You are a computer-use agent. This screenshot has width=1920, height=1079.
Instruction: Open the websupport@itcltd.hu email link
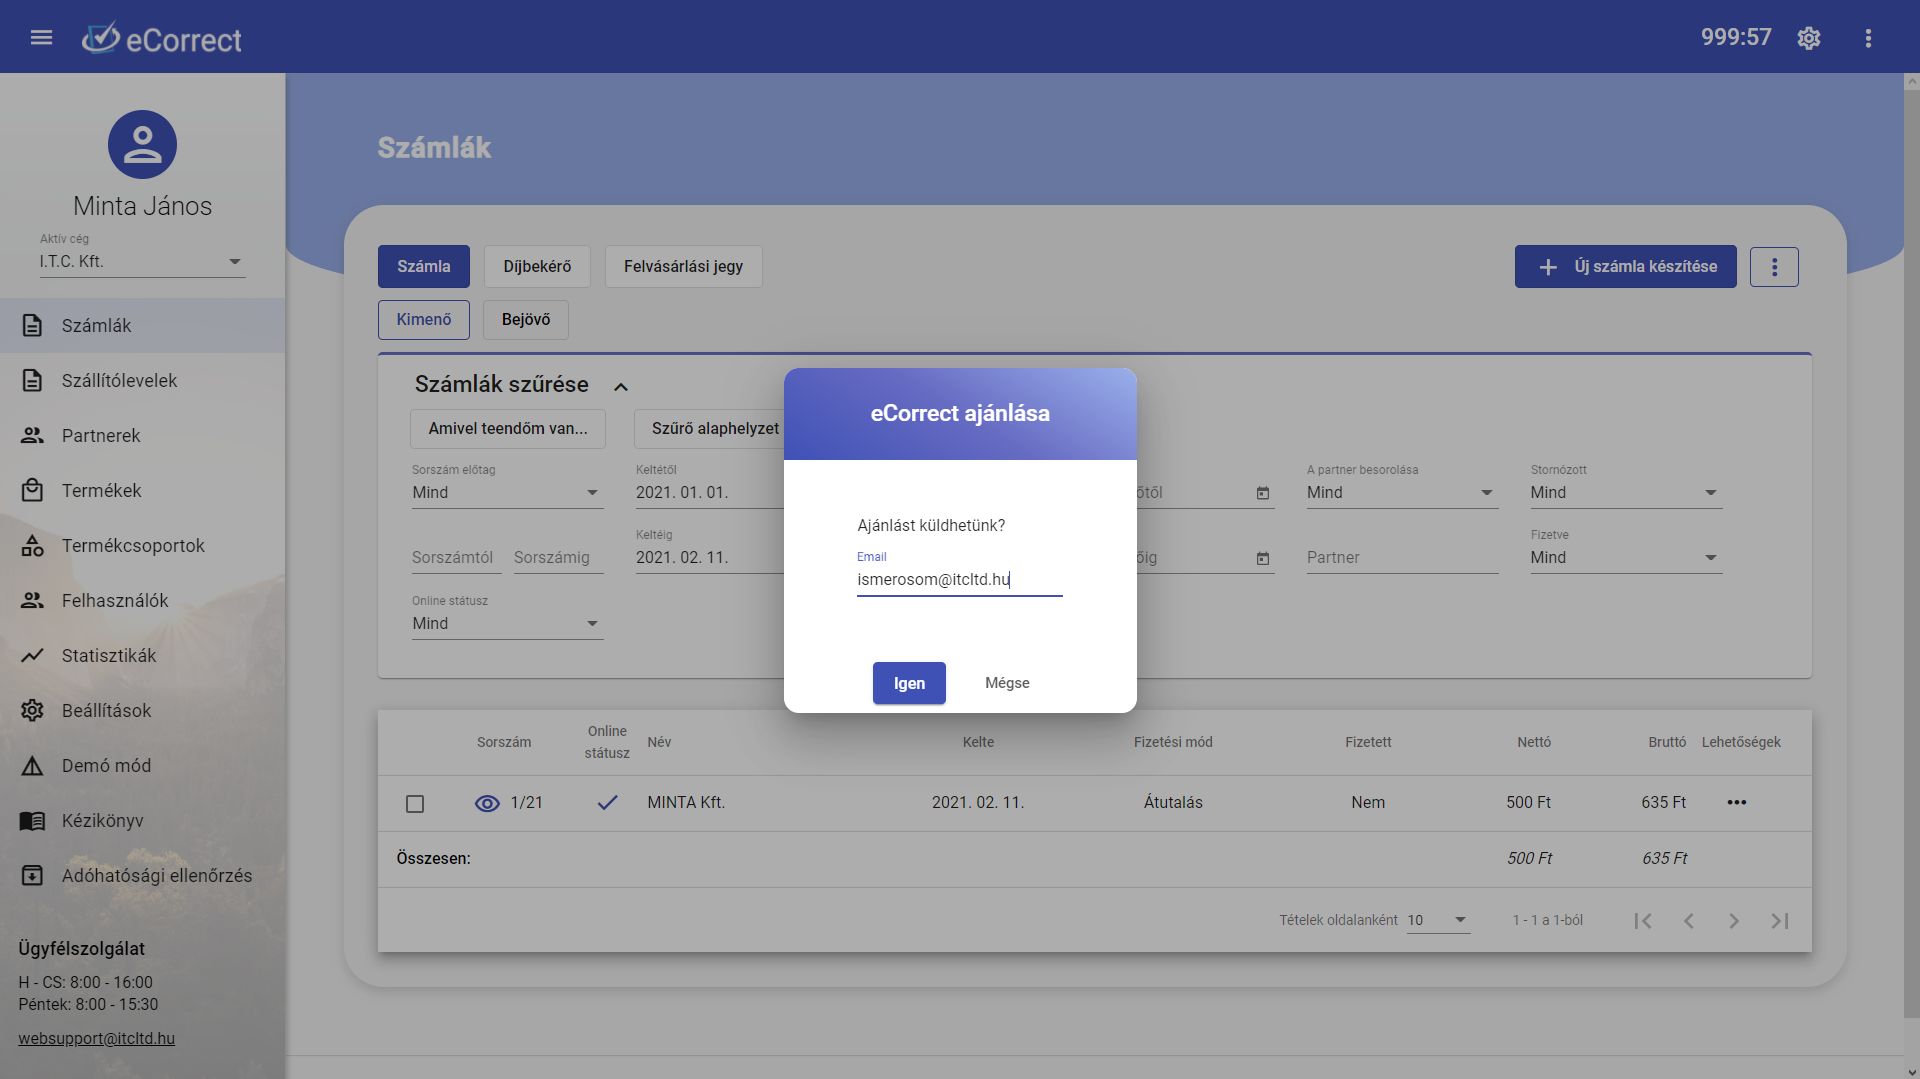click(x=96, y=1038)
